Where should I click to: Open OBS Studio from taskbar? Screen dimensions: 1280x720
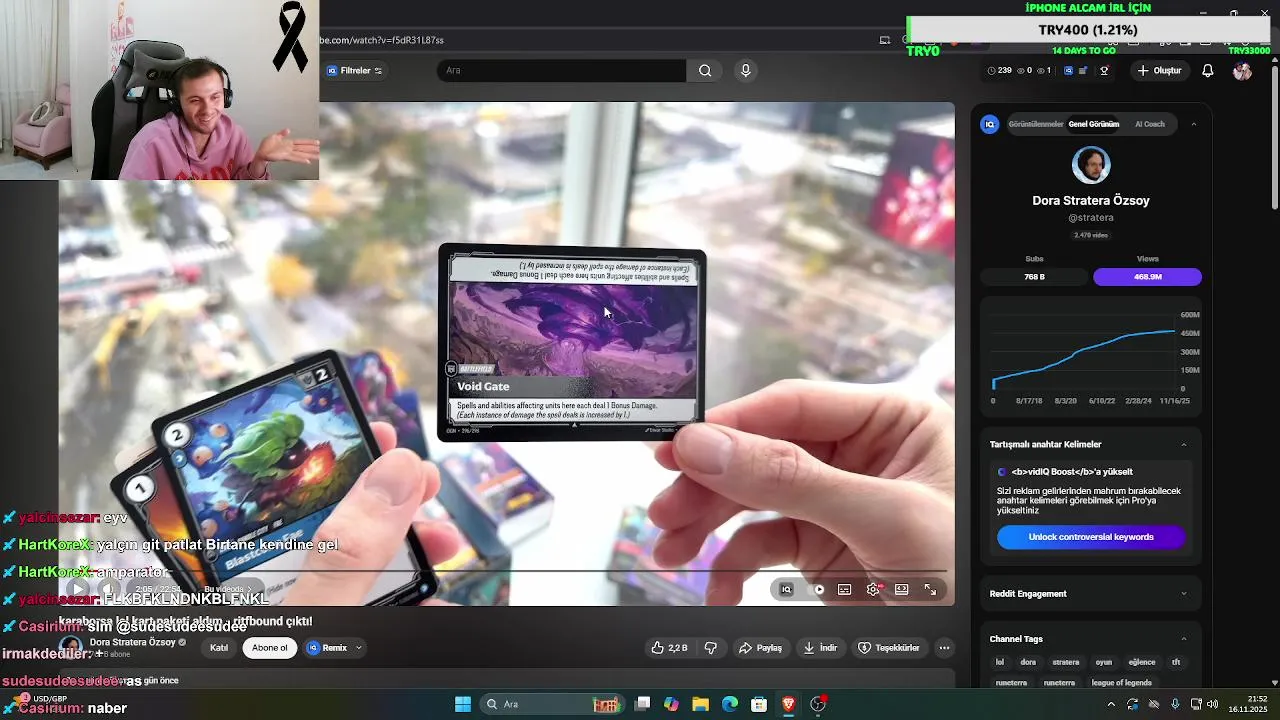point(818,704)
